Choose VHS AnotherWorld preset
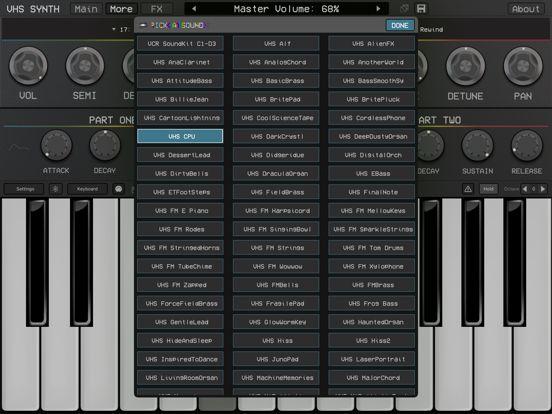Viewport: 552px width, 414px height. [372, 62]
